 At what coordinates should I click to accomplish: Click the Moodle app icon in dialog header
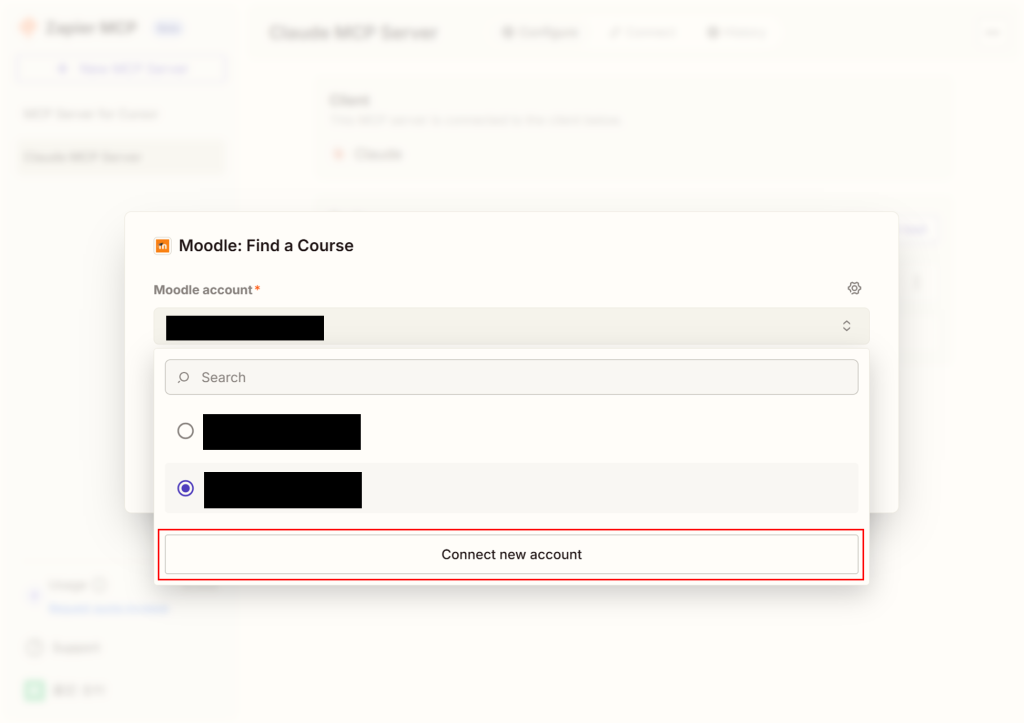tap(162, 246)
